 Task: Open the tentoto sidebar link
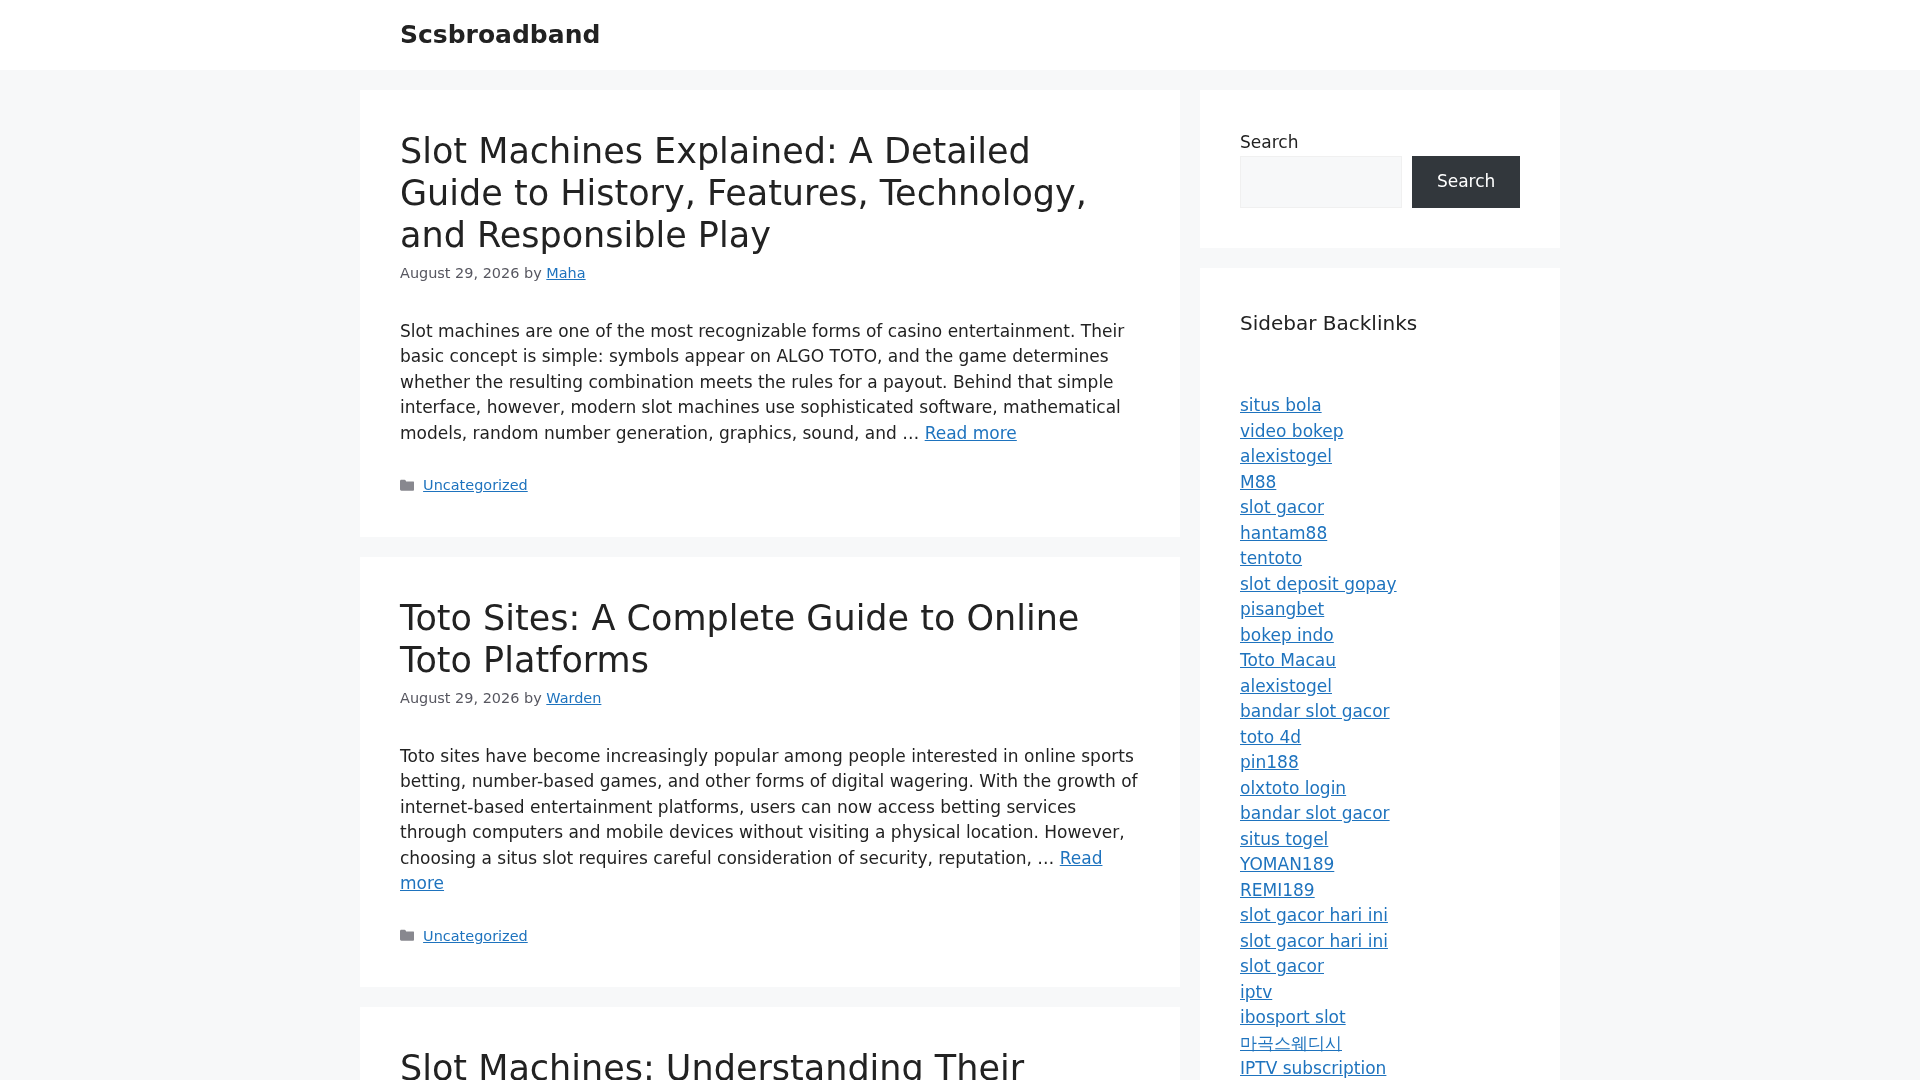coord(1271,558)
